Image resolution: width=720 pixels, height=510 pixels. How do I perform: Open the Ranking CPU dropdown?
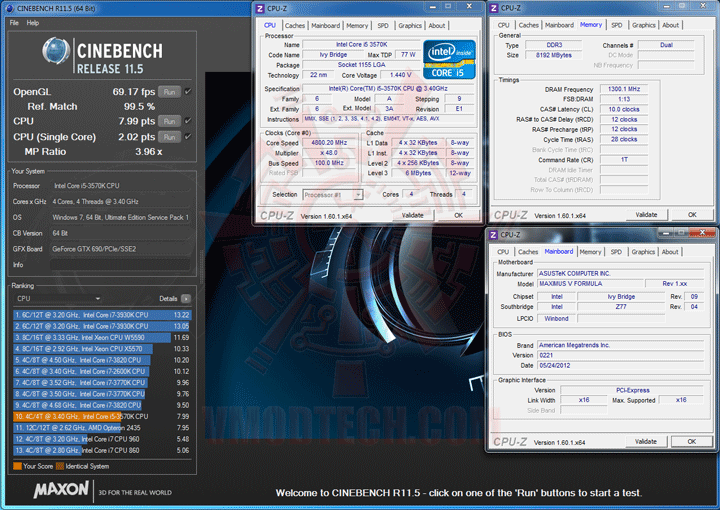57,299
